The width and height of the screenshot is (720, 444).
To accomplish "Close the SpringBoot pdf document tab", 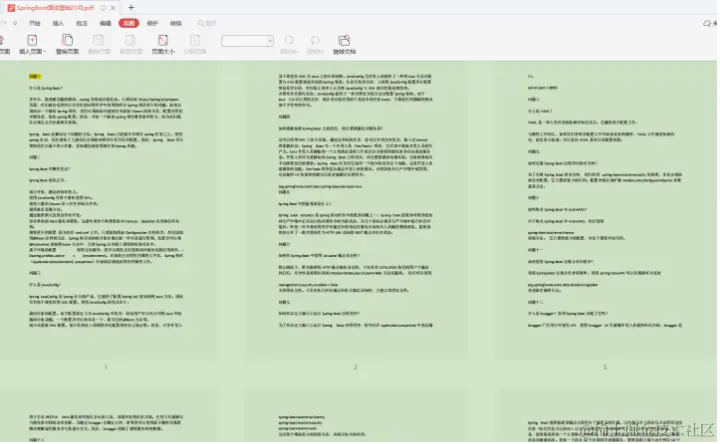I will coord(113,8).
